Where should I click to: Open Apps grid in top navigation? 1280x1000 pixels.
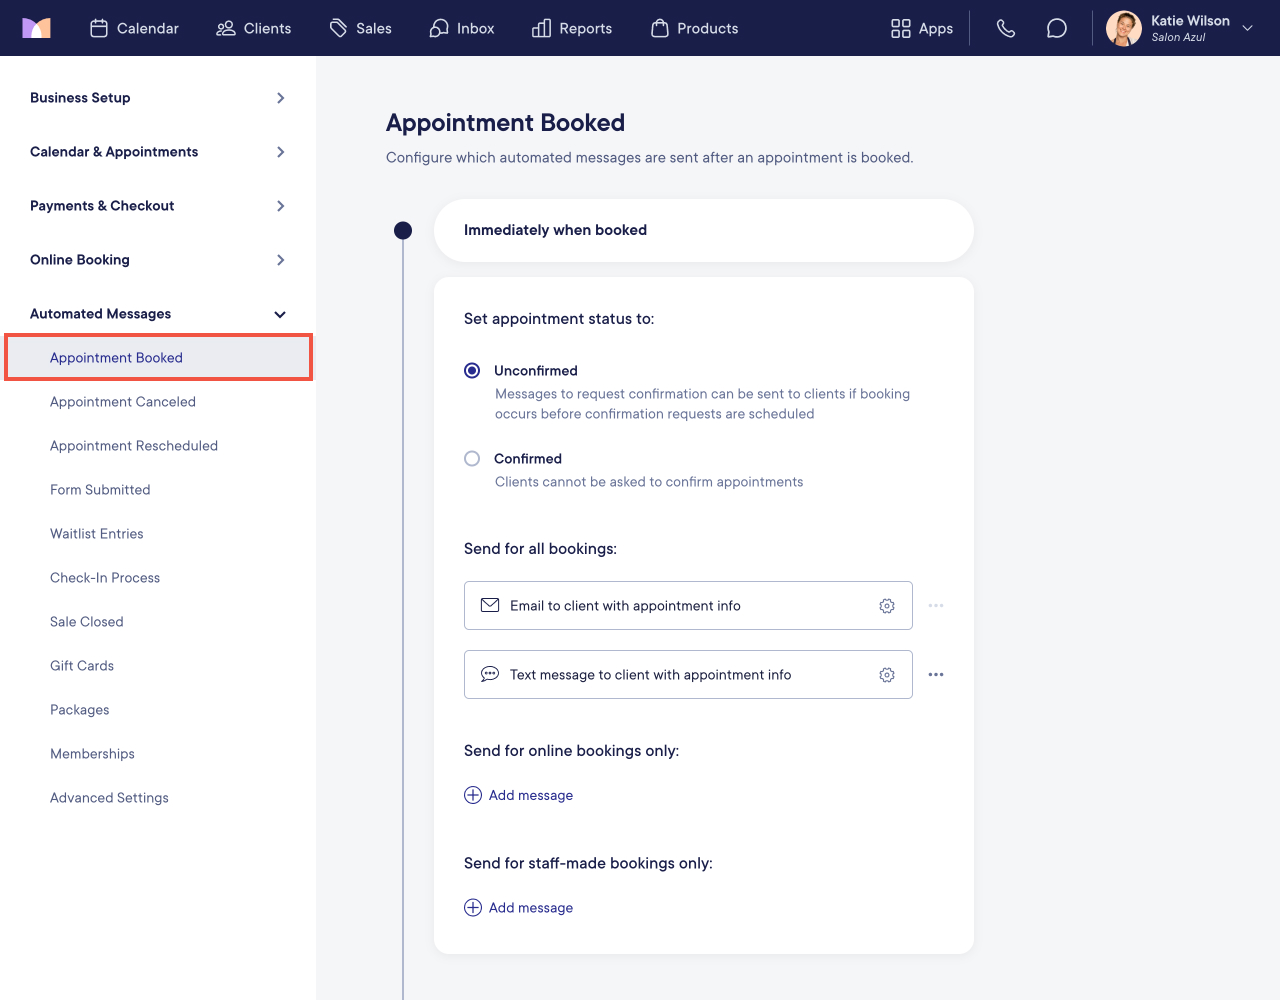(922, 28)
